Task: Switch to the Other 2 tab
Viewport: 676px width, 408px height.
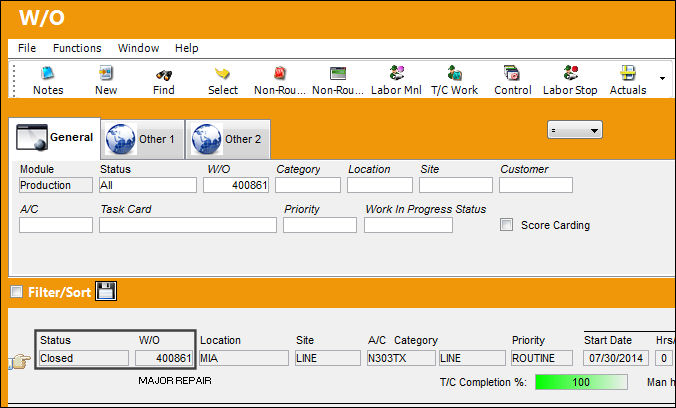Action: [x=228, y=139]
